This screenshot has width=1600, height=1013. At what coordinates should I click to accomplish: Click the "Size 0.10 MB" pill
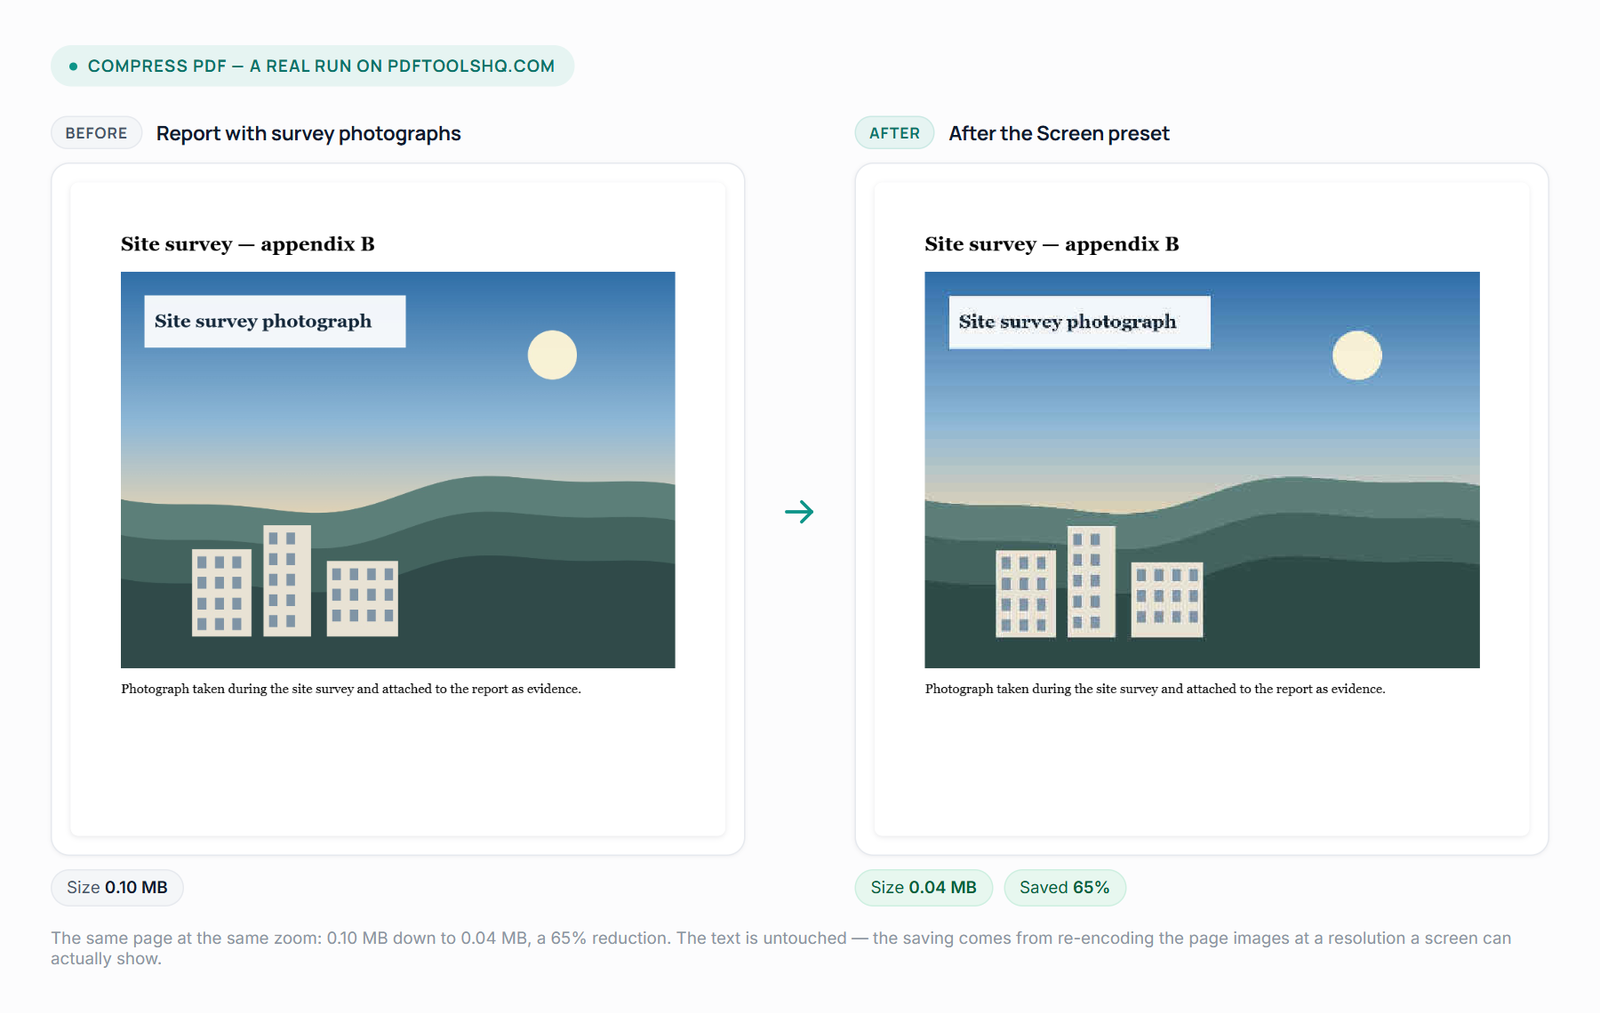[x=117, y=887]
